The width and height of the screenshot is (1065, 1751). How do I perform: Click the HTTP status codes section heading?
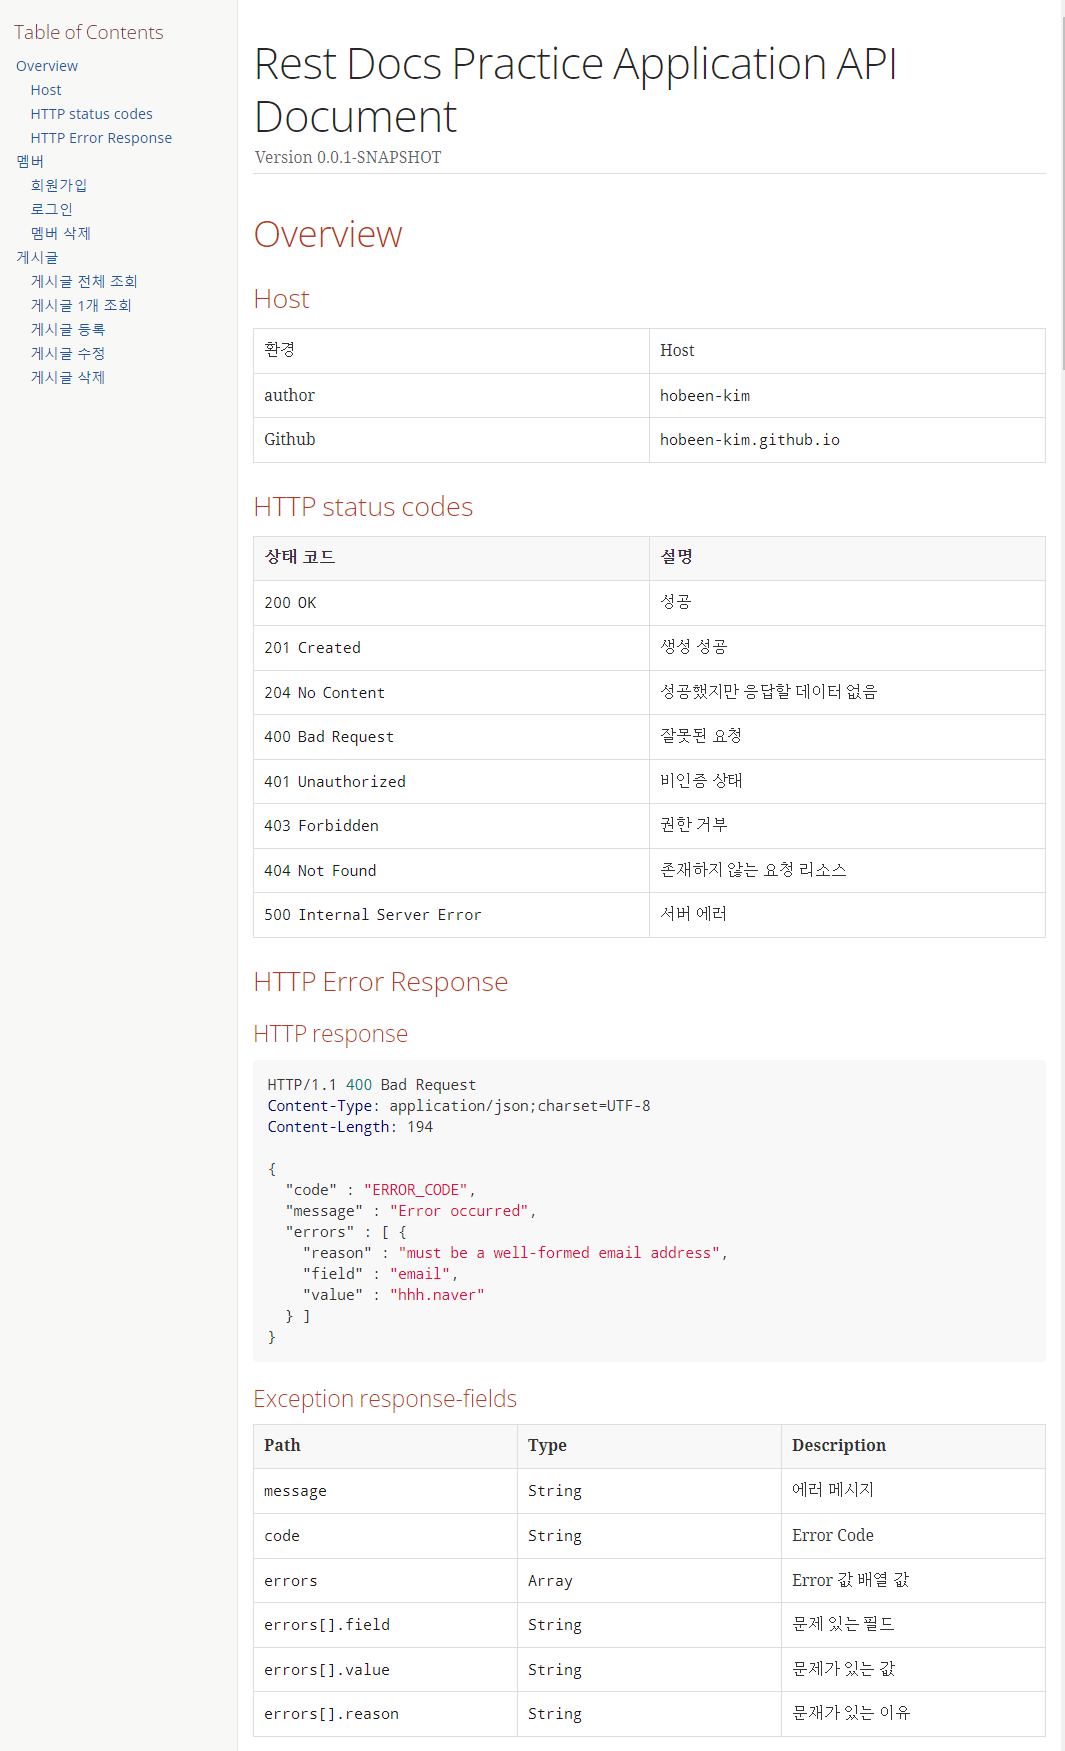click(x=363, y=507)
